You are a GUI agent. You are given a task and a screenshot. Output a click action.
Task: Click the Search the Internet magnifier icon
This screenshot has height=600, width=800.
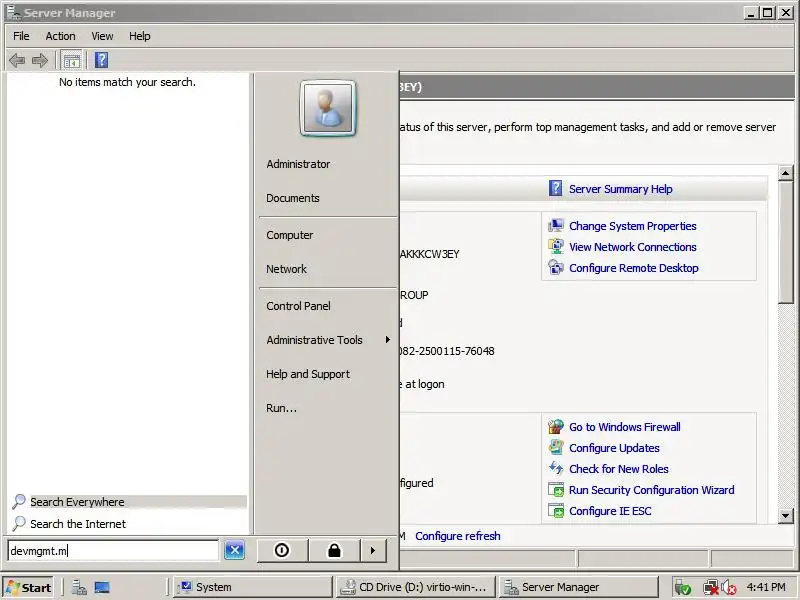click(x=19, y=523)
